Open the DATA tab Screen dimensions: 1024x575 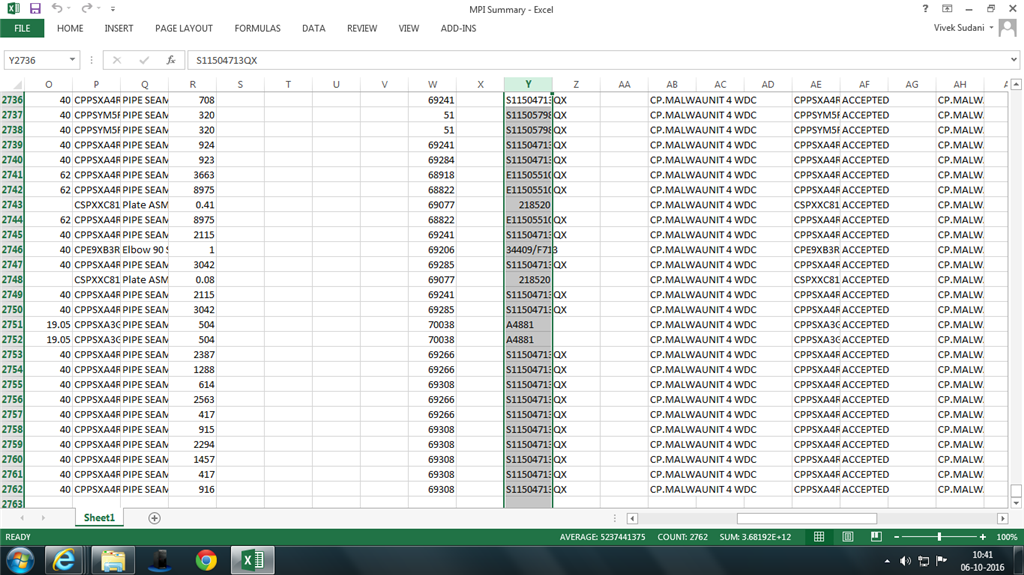313,28
